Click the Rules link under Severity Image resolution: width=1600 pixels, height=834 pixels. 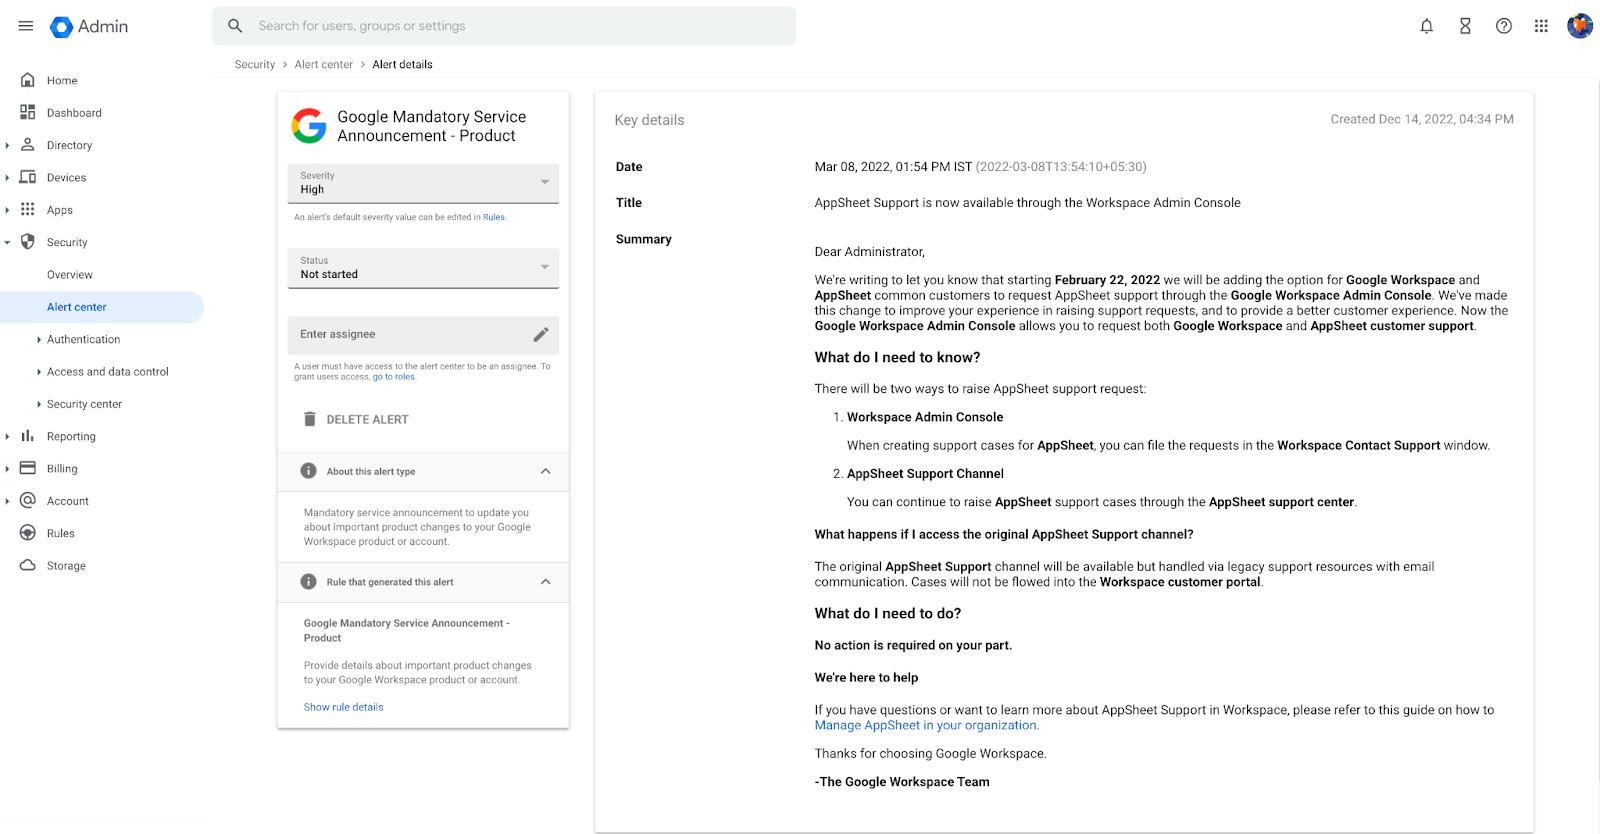pyautogui.click(x=494, y=217)
